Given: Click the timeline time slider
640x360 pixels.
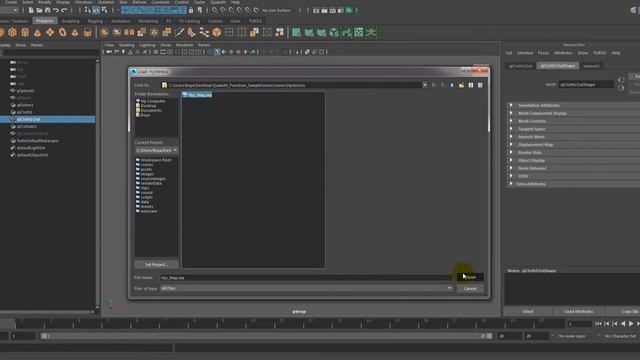Looking at the screenshot, I should coord(282,324).
